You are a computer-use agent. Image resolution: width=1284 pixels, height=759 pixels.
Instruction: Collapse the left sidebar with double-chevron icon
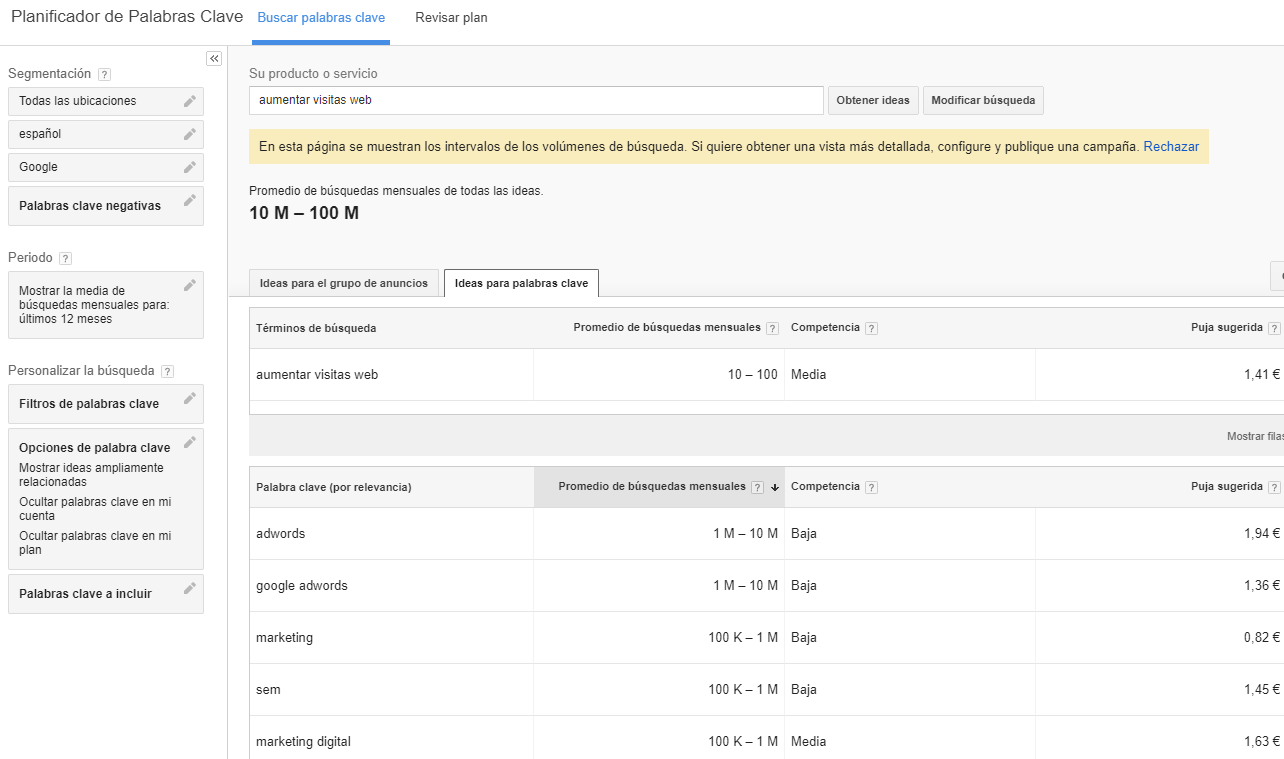point(214,59)
